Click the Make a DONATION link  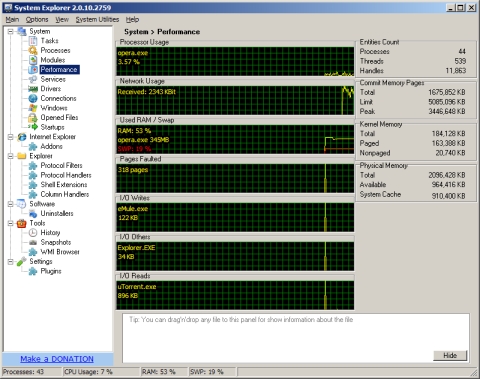pyautogui.click(x=57, y=359)
